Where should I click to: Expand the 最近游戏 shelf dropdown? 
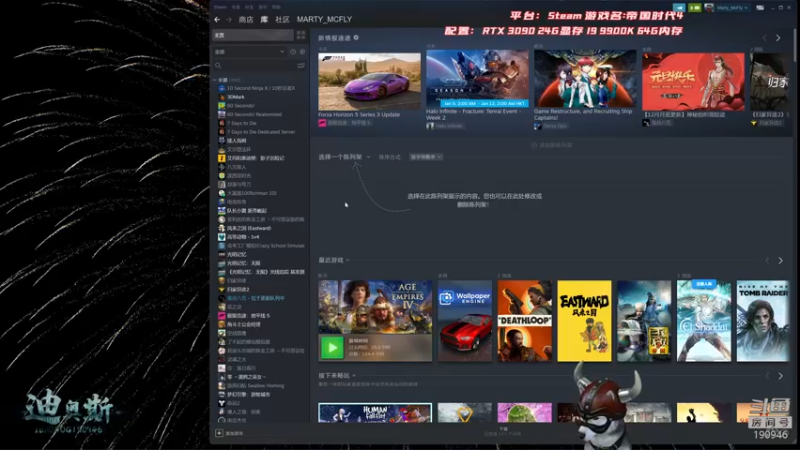tap(334, 260)
